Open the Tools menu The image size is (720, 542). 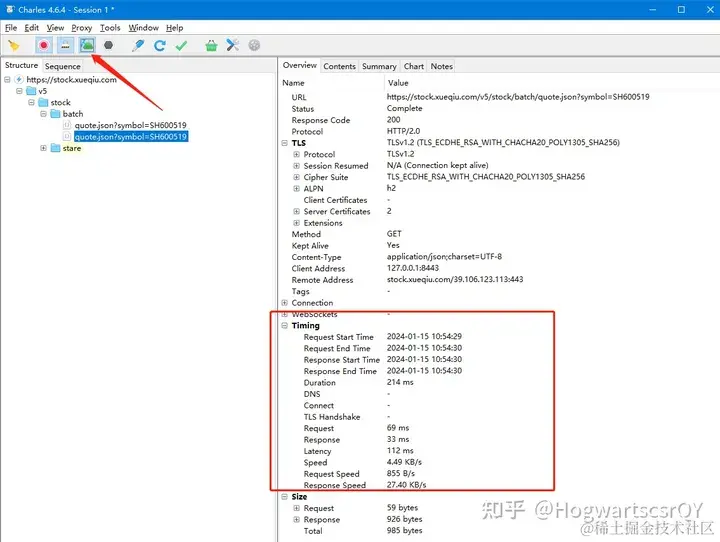pos(110,28)
